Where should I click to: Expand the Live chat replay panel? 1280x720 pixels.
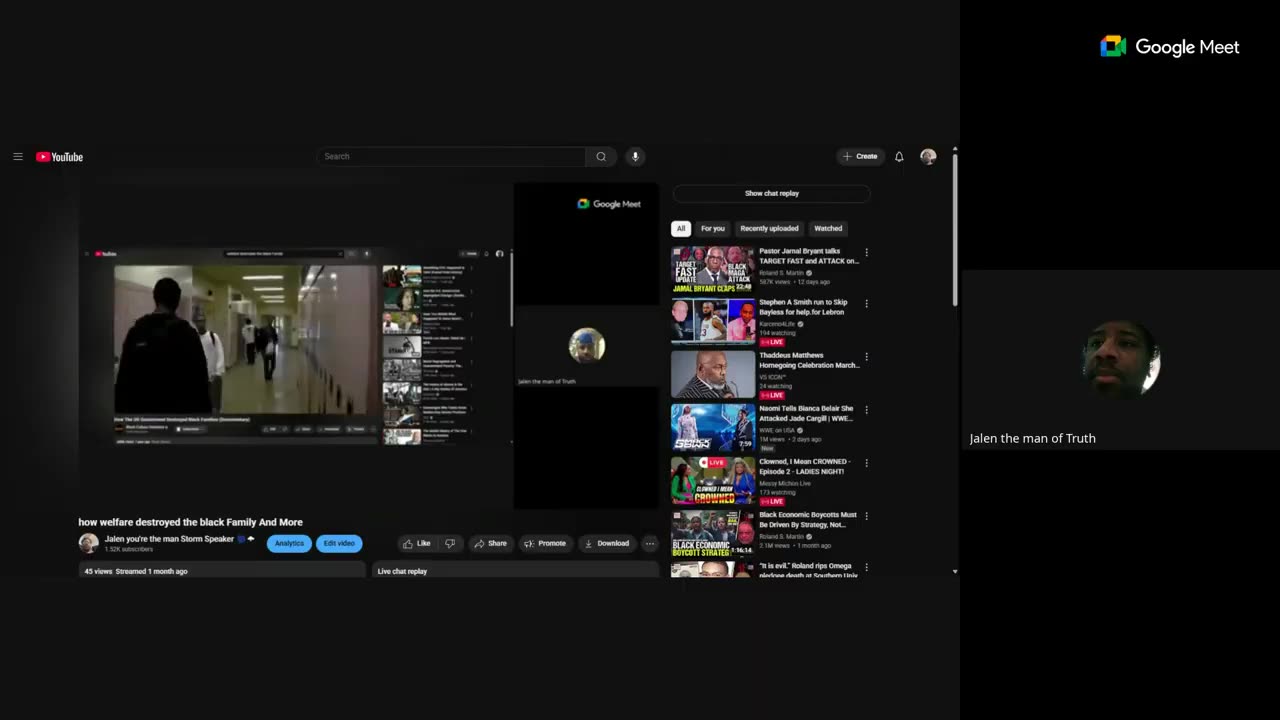(516, 570)
